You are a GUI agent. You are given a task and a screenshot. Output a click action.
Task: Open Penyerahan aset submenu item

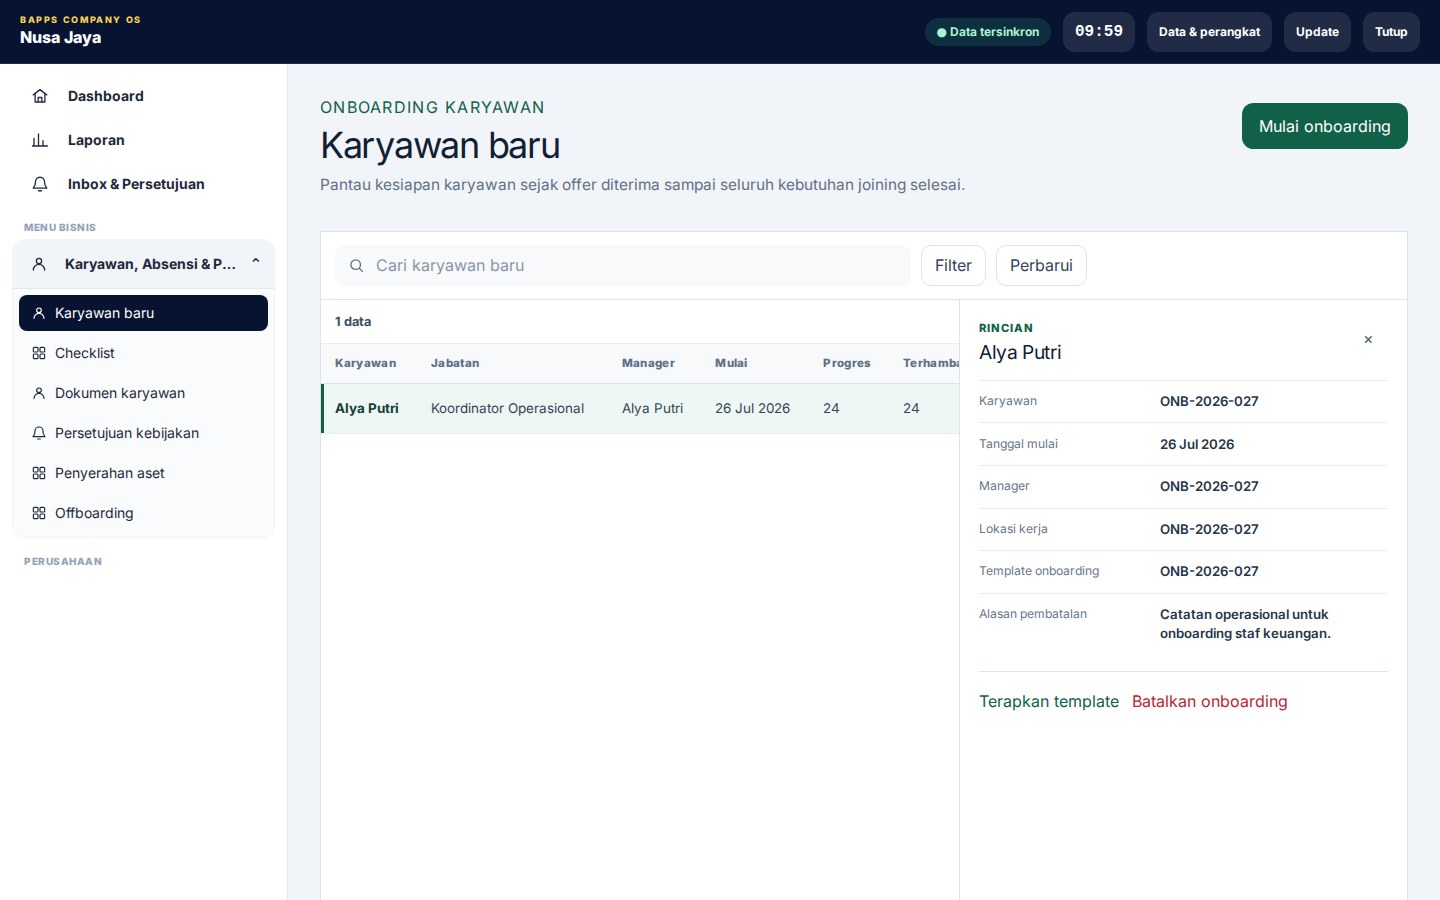(143, 473)
